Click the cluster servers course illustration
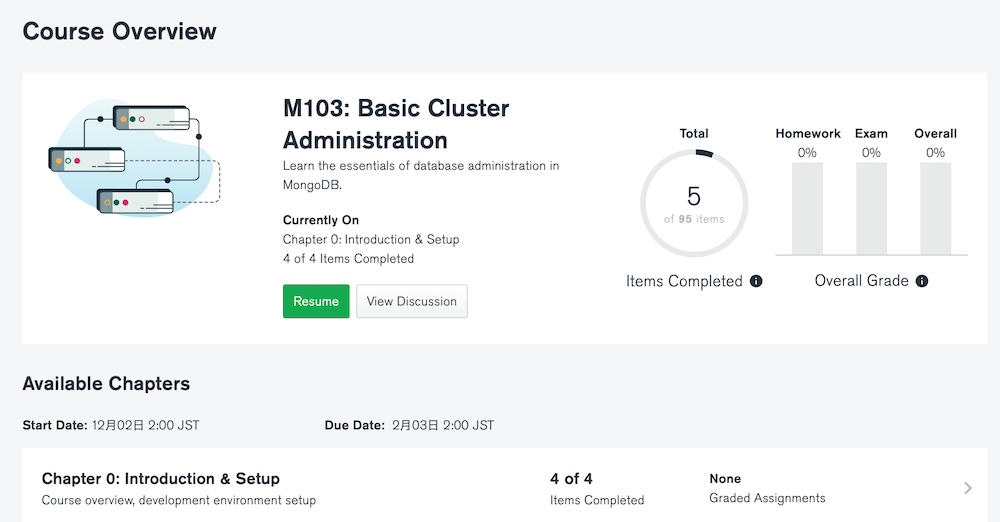This screenshot has height=522, width=1000. [x=135, y=158]
